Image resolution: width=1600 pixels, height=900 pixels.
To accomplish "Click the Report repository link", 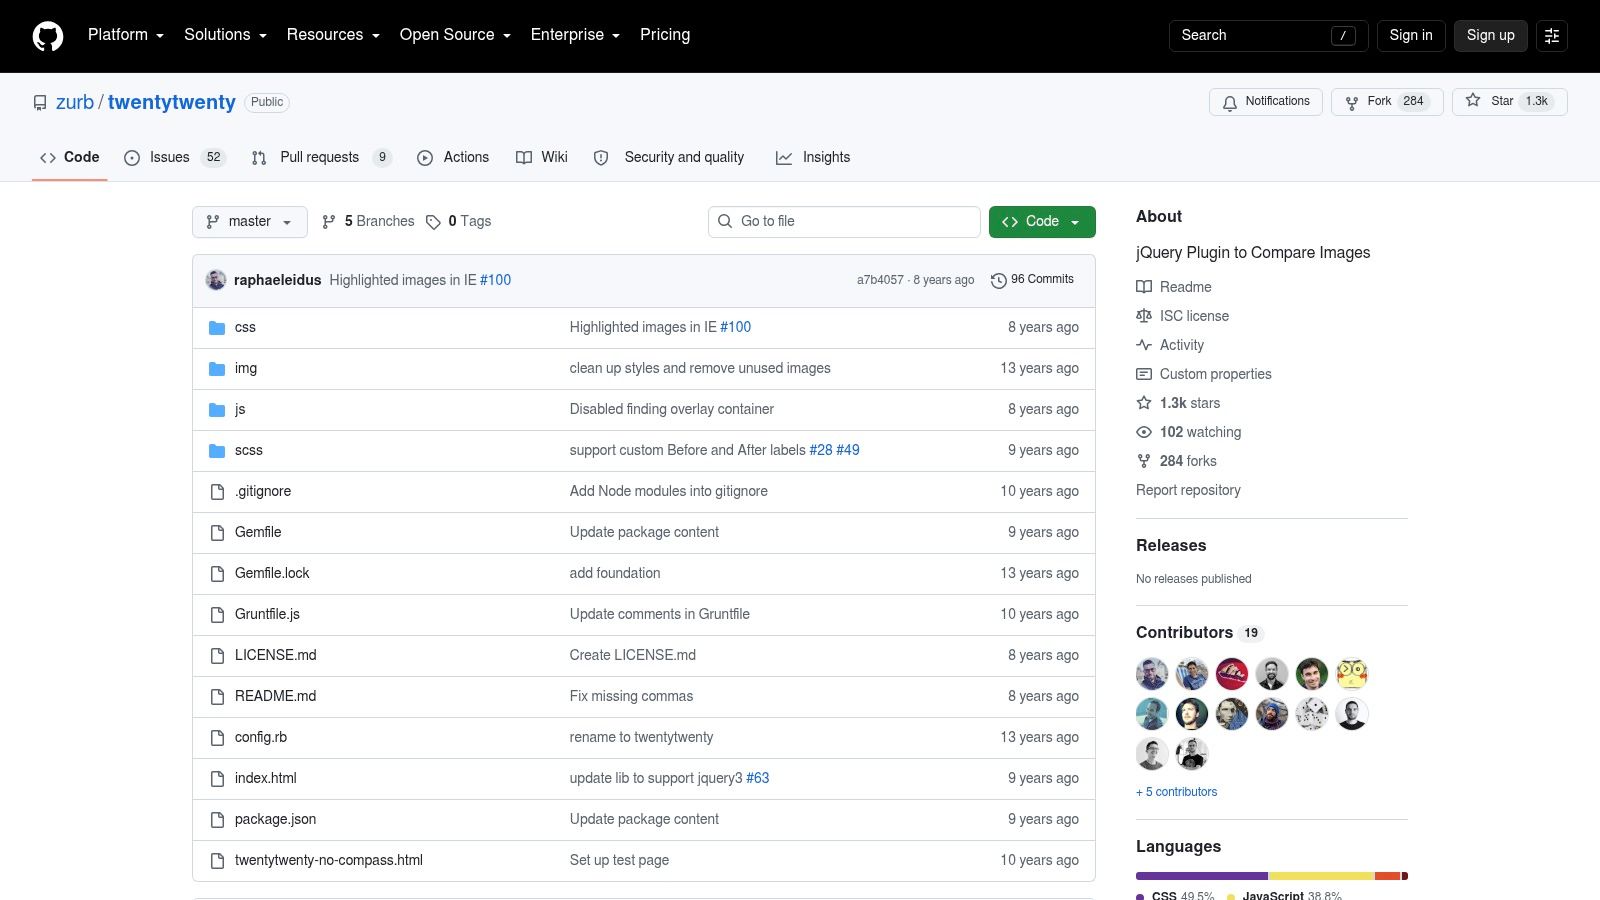I will [x=1188, y=490].
